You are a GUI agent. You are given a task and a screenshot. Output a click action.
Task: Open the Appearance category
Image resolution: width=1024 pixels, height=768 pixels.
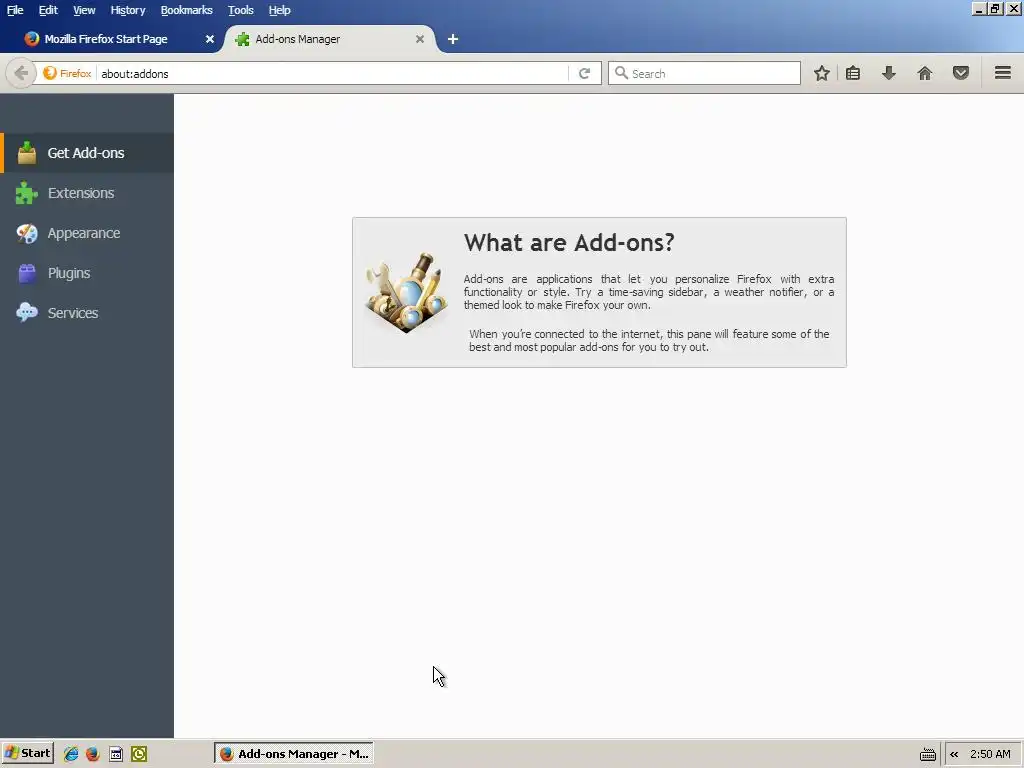click(87, 233)
